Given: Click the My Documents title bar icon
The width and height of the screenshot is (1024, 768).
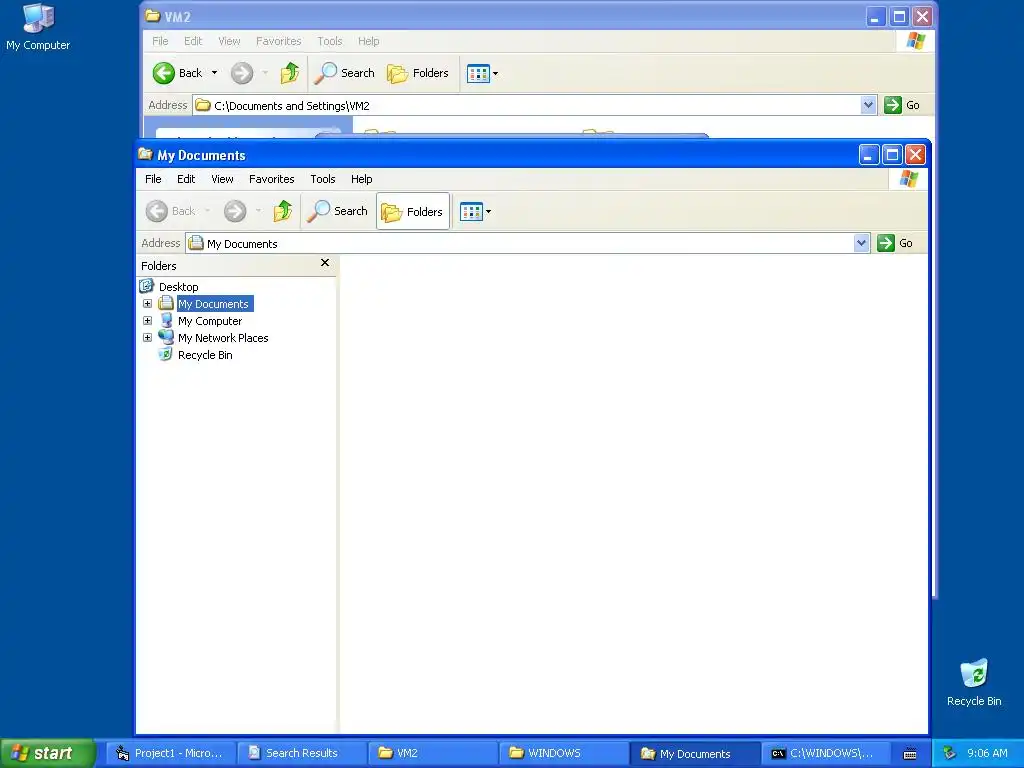Looking at the screenshot, I should pyautogui.click(x=145, y=155).
